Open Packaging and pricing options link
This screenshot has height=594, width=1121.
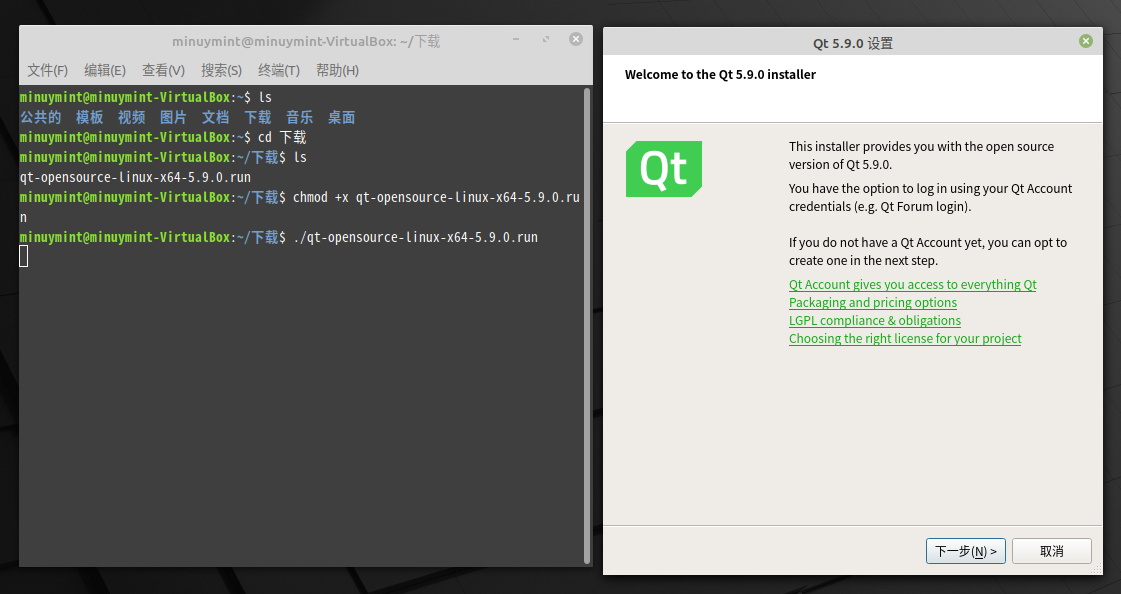coord(873,302)
